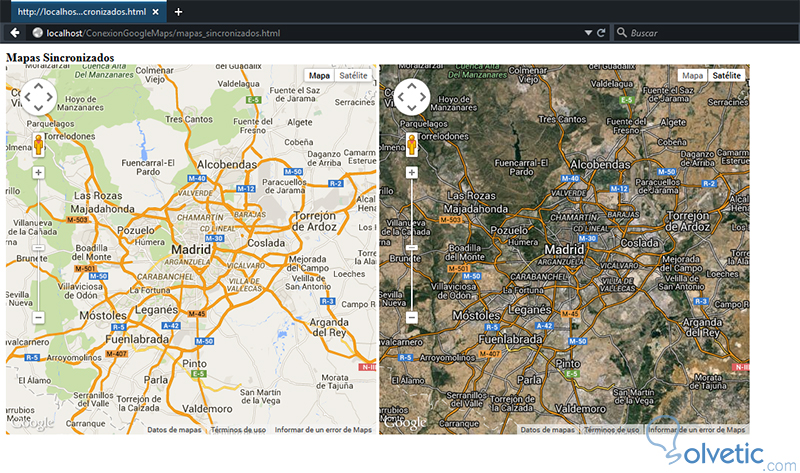Switch the left map to Mapa view

click(319, 76)
